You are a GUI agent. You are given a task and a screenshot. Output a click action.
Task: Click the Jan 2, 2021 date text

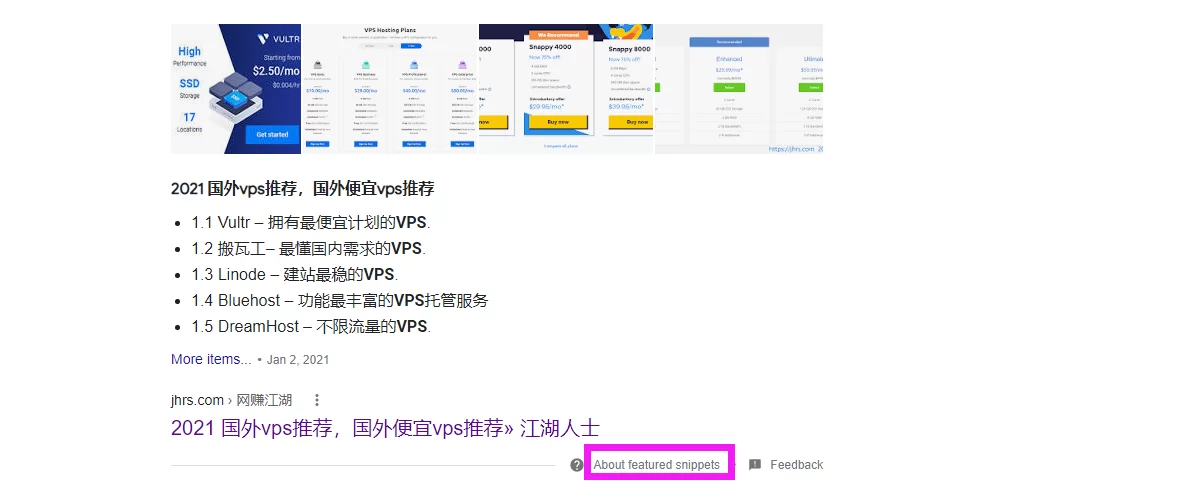tap(298, 360)
